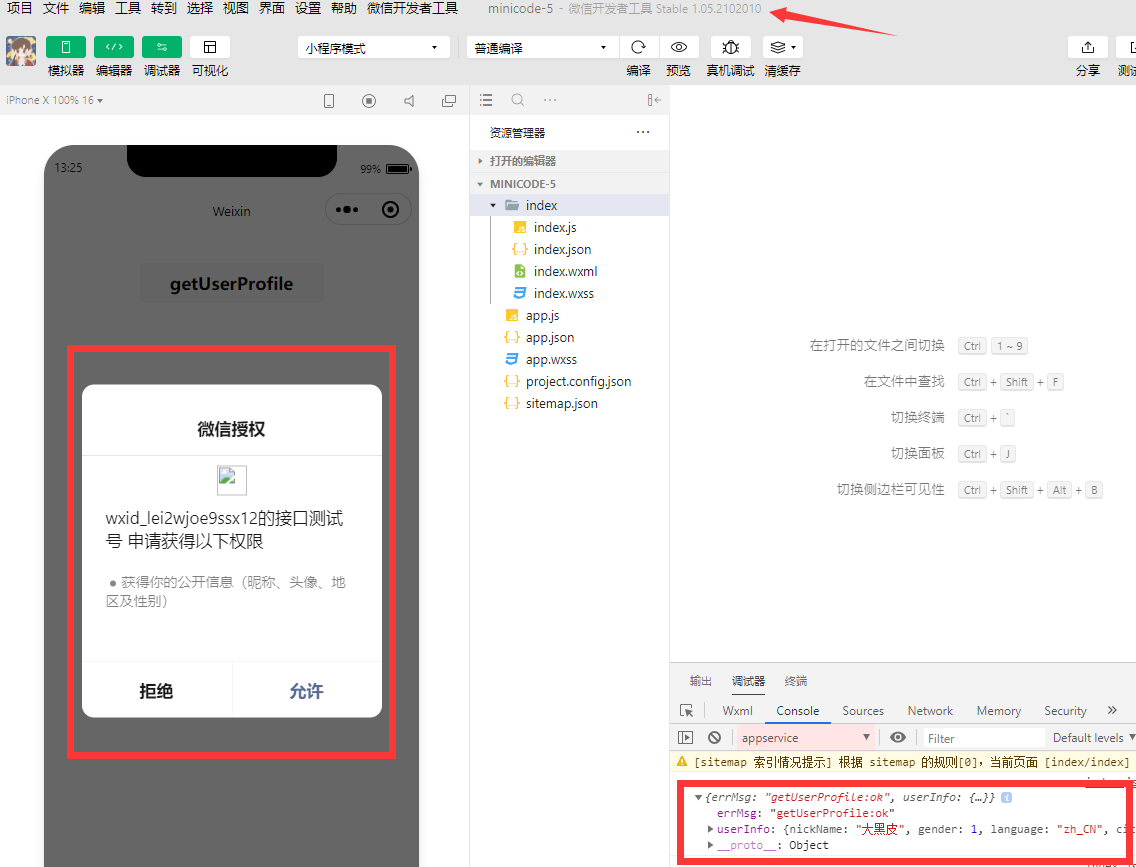Select the Network devtools tab
This screenshot has width=1136, height=867.
pos(930,711)
